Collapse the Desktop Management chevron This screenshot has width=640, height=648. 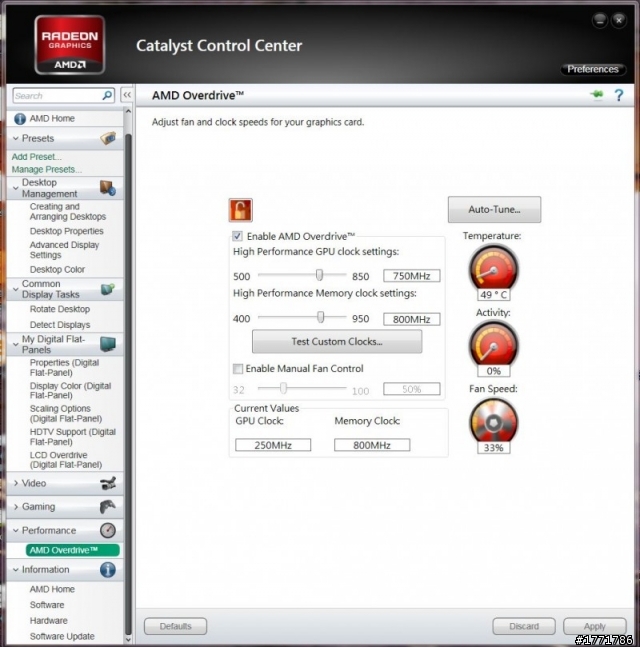(16, 188)
